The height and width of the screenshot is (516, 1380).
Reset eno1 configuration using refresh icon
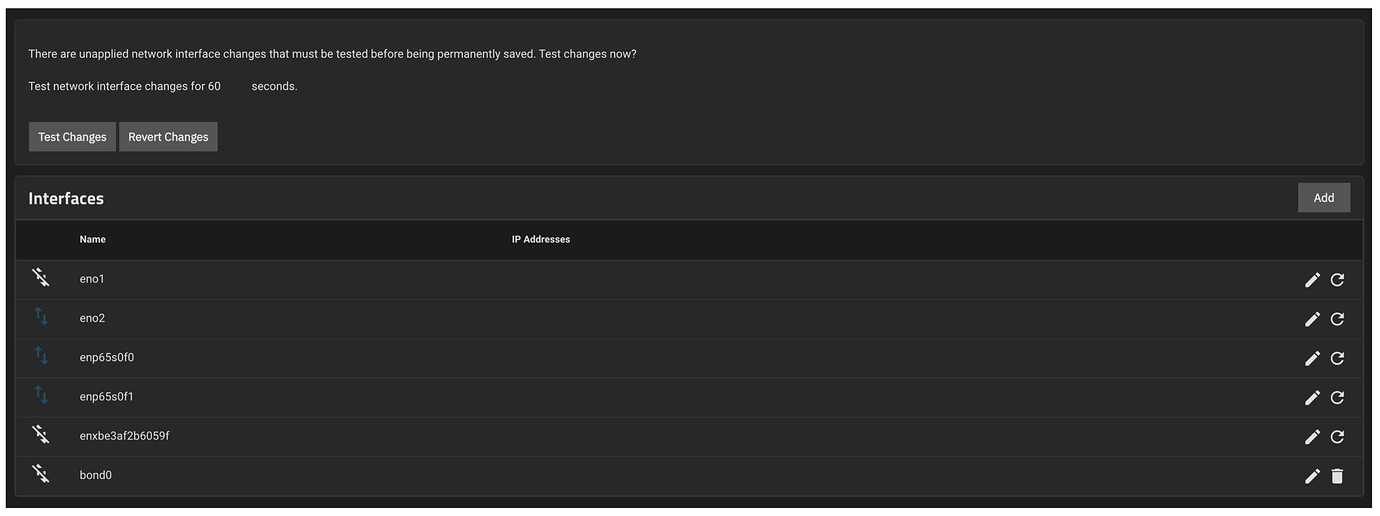(1337, 280)
